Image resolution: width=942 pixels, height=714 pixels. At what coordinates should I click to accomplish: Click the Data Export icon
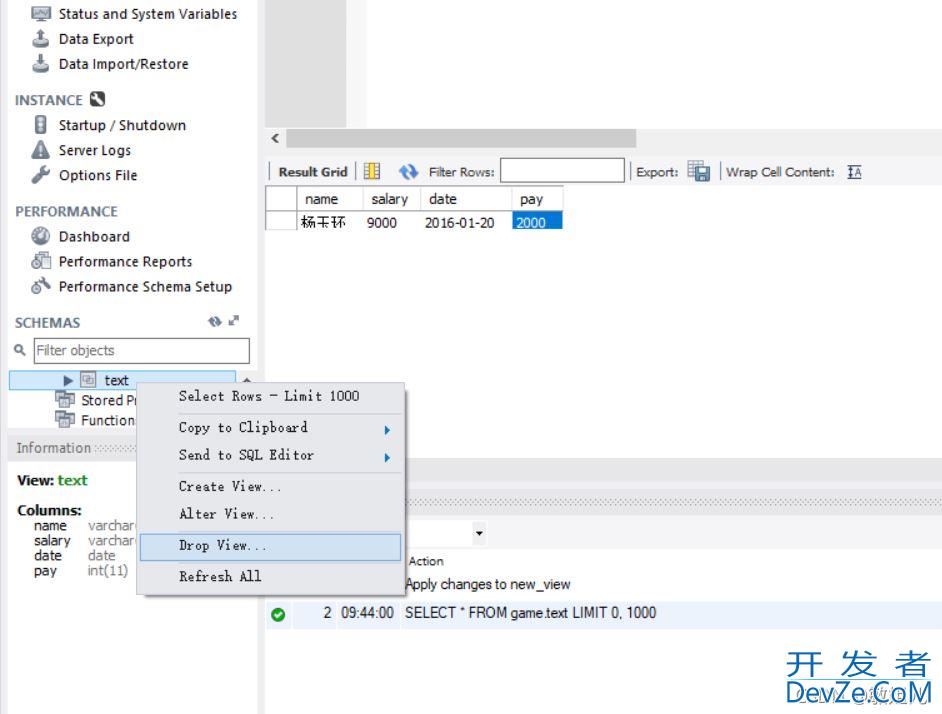[x=40, y=38]
